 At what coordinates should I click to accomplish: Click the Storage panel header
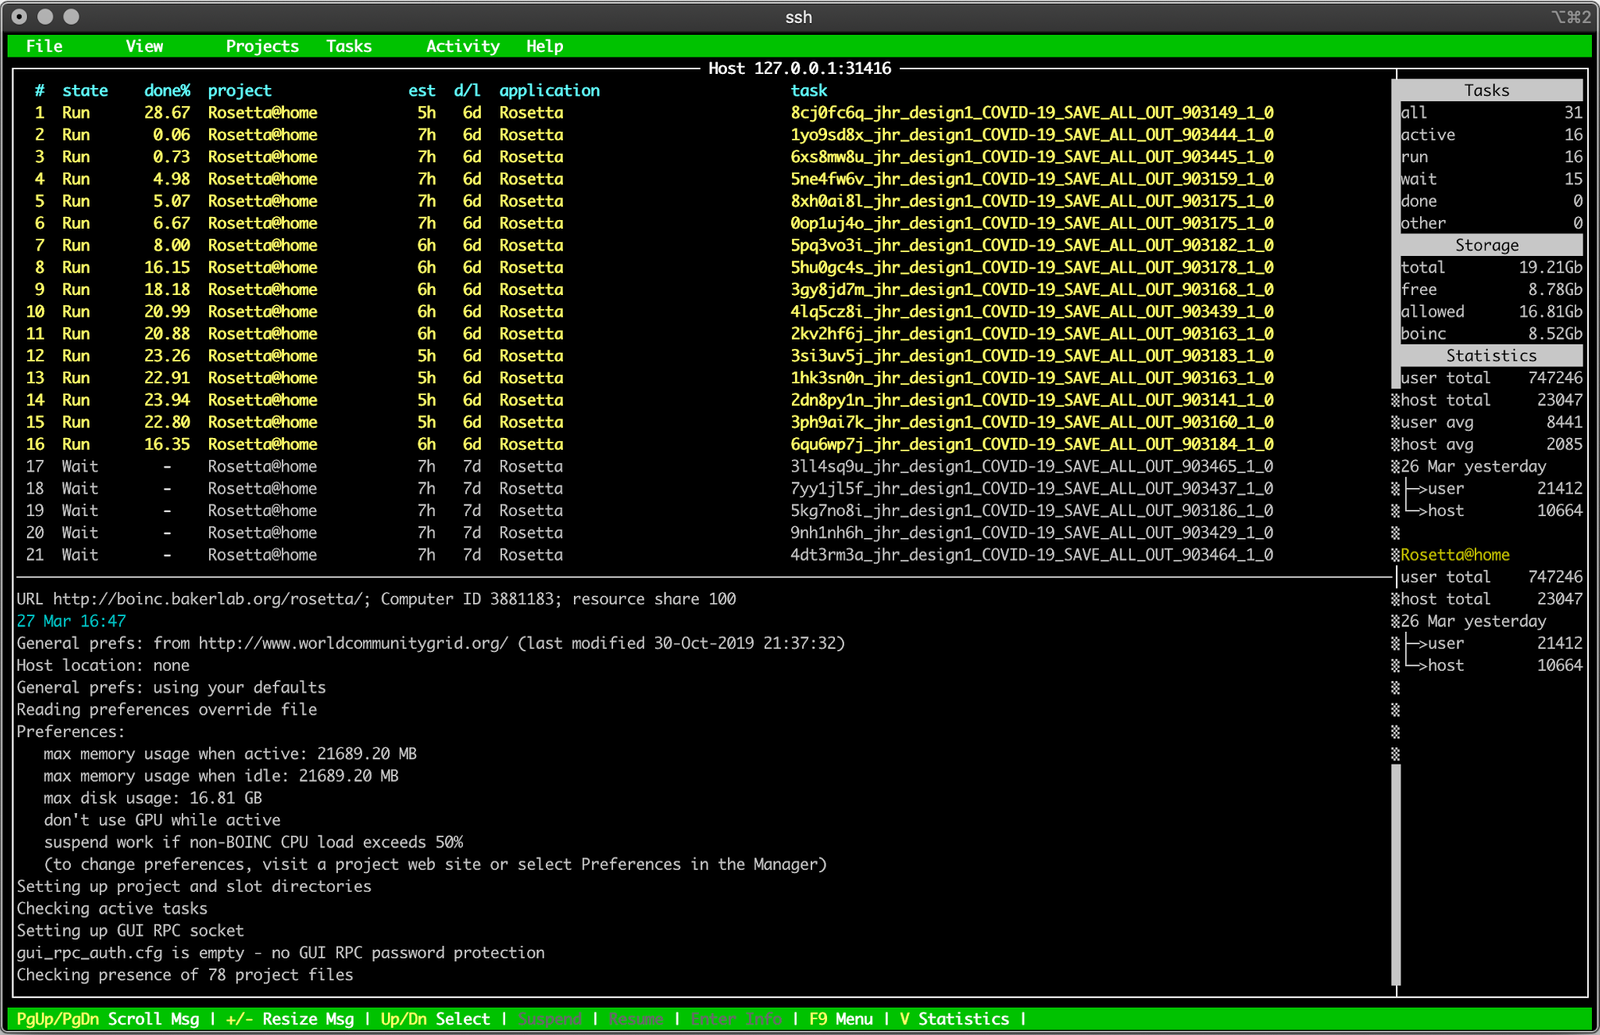pos(1487,245)
